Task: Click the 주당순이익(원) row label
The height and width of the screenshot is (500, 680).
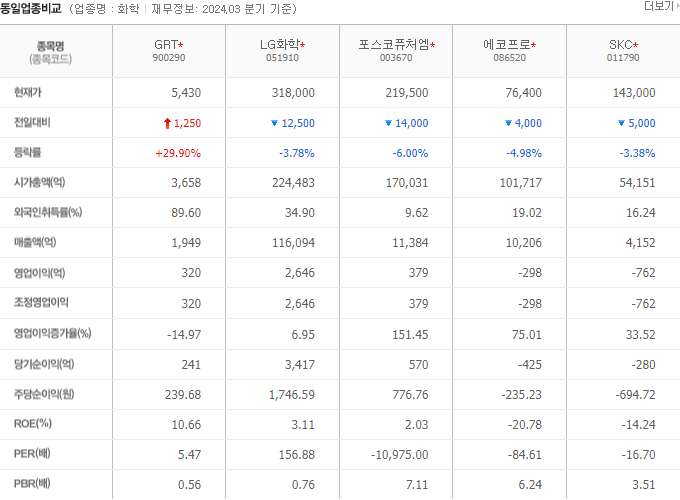Action: [x=44, y=394]
